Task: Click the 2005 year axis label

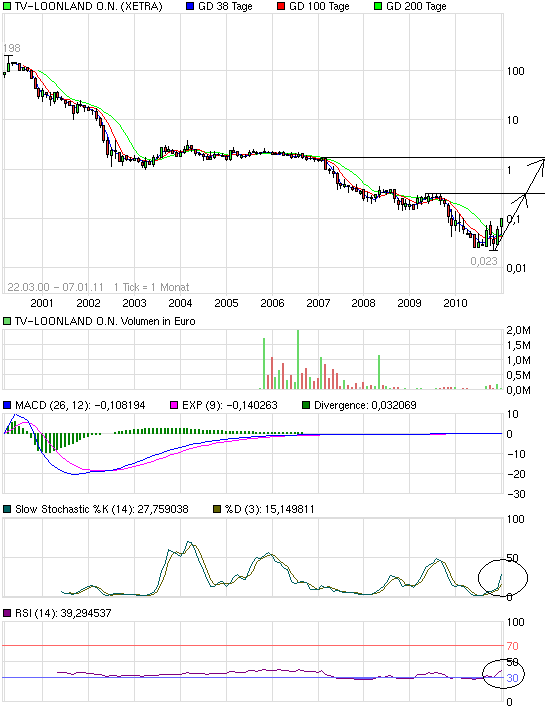Action: pyautogui.click(x=226, y=303)
